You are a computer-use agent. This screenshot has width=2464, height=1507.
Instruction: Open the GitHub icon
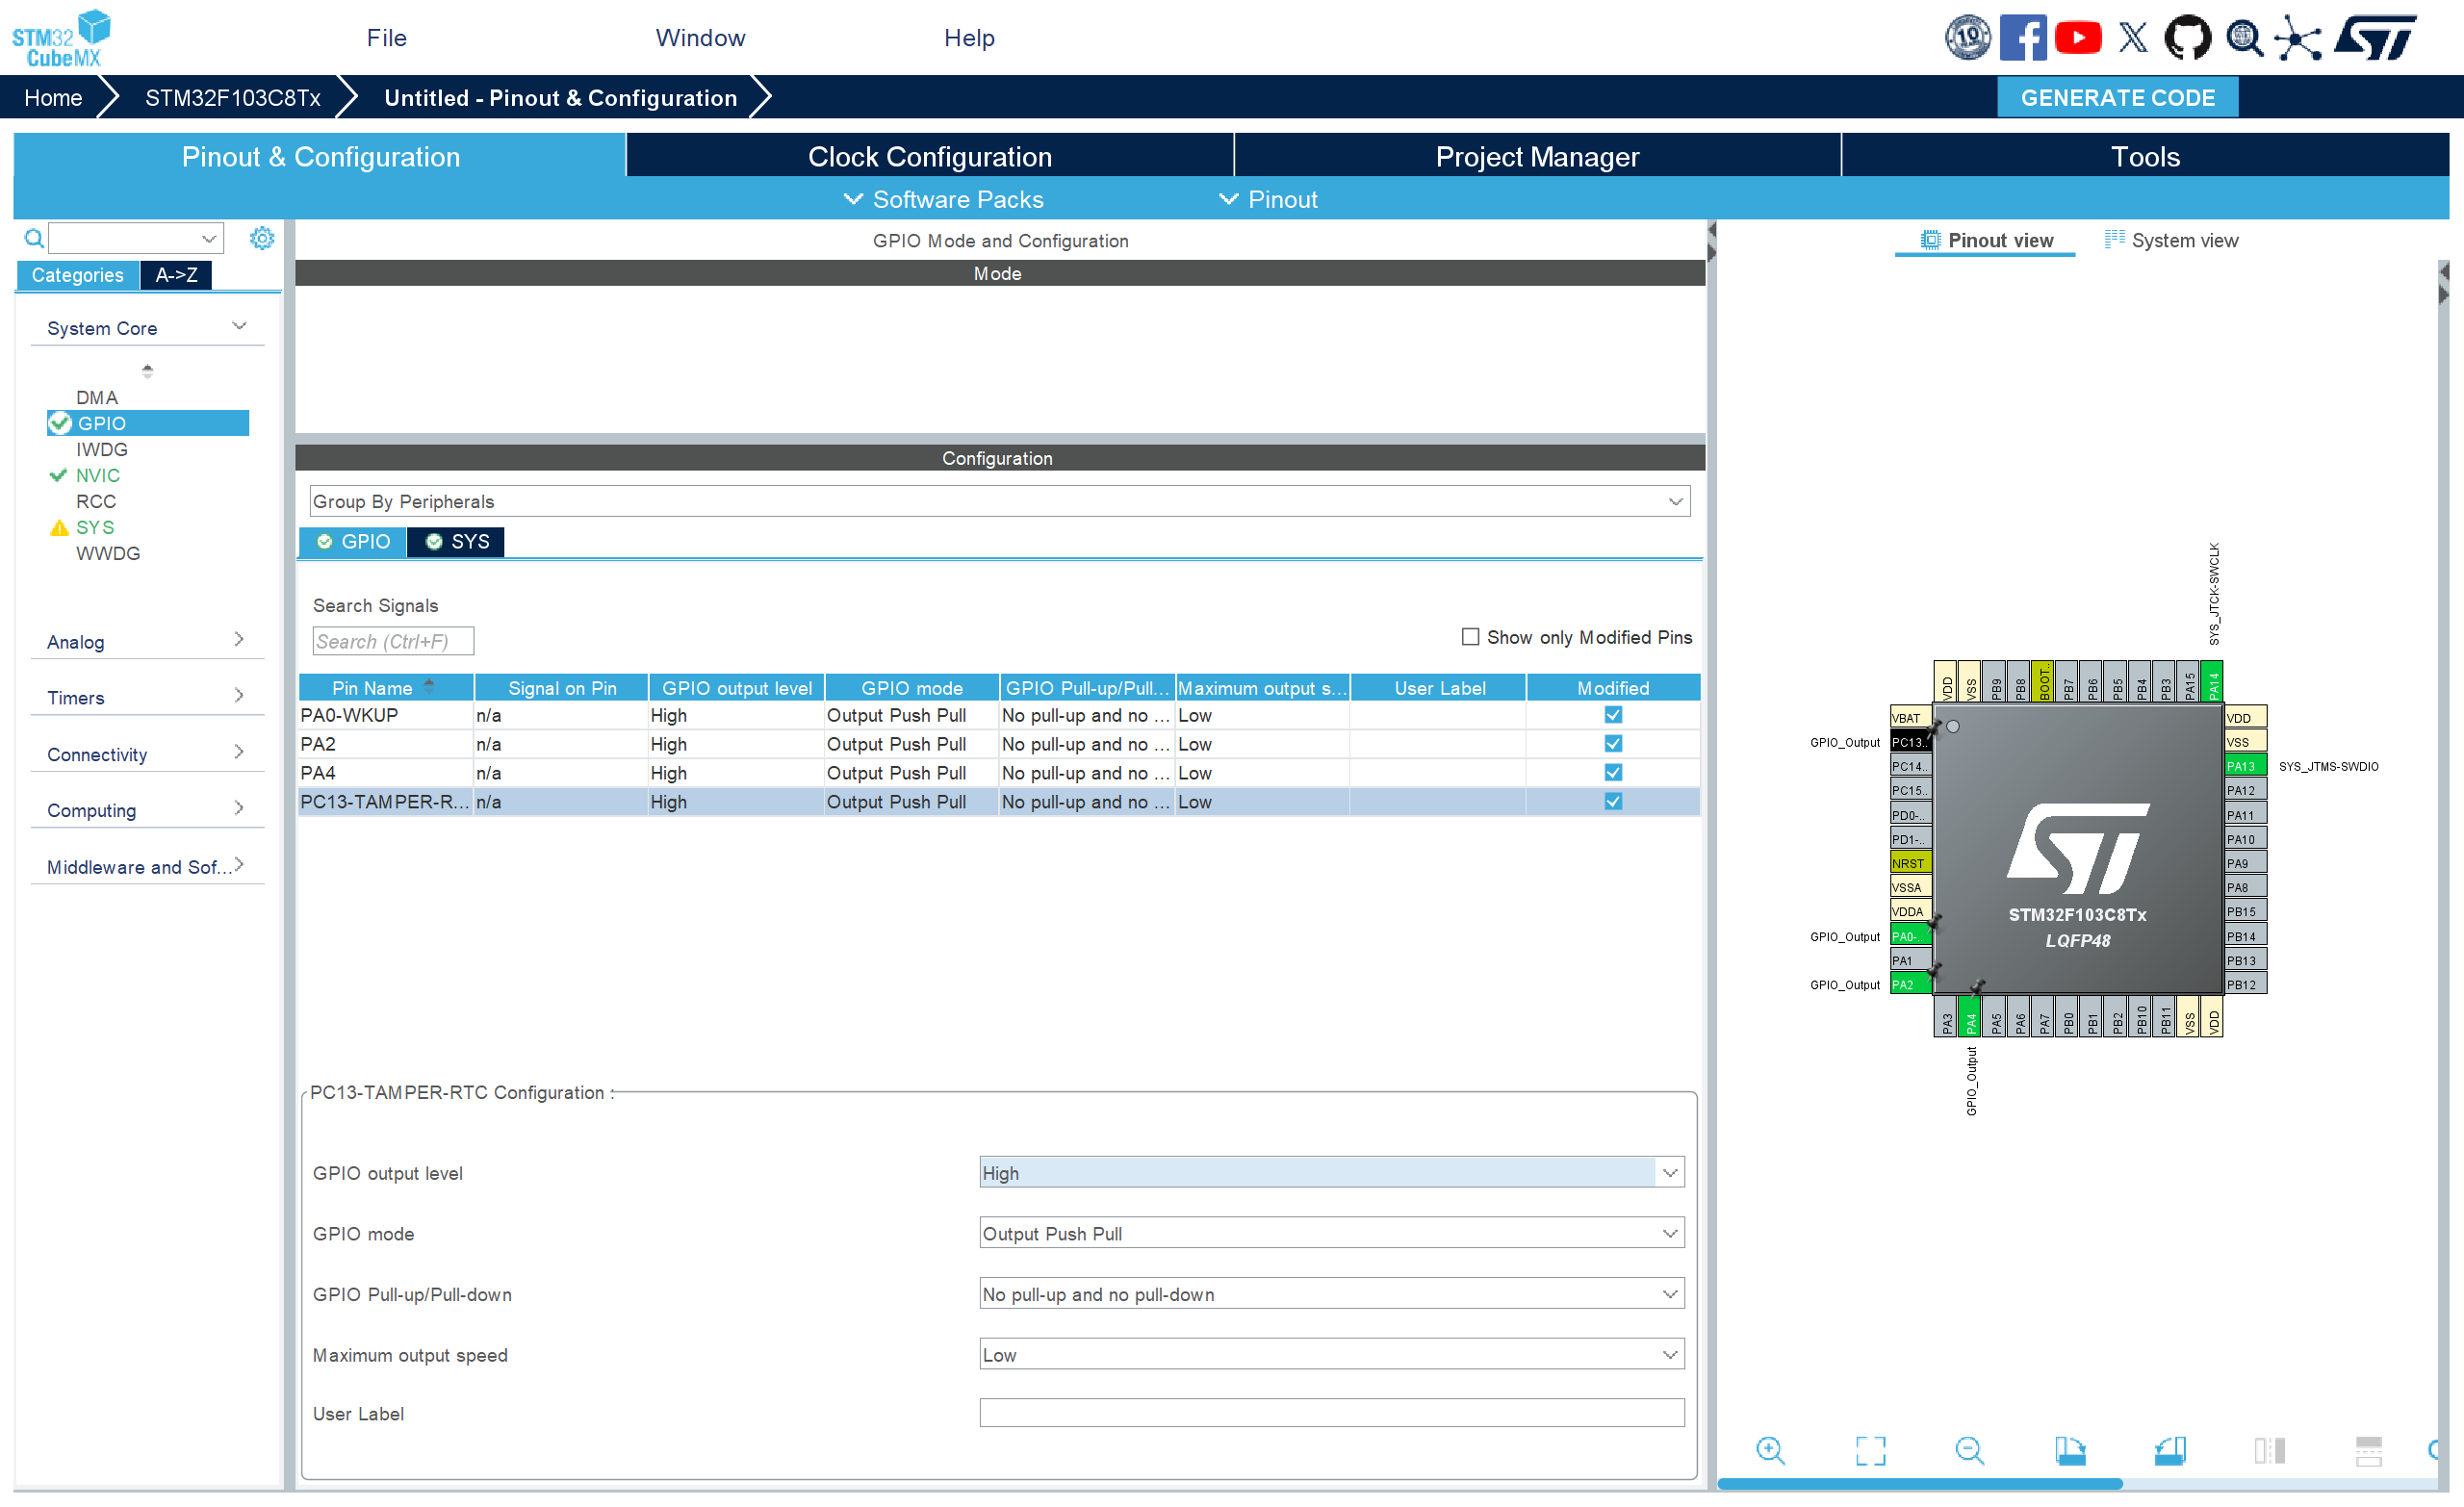coord(2187,38)
